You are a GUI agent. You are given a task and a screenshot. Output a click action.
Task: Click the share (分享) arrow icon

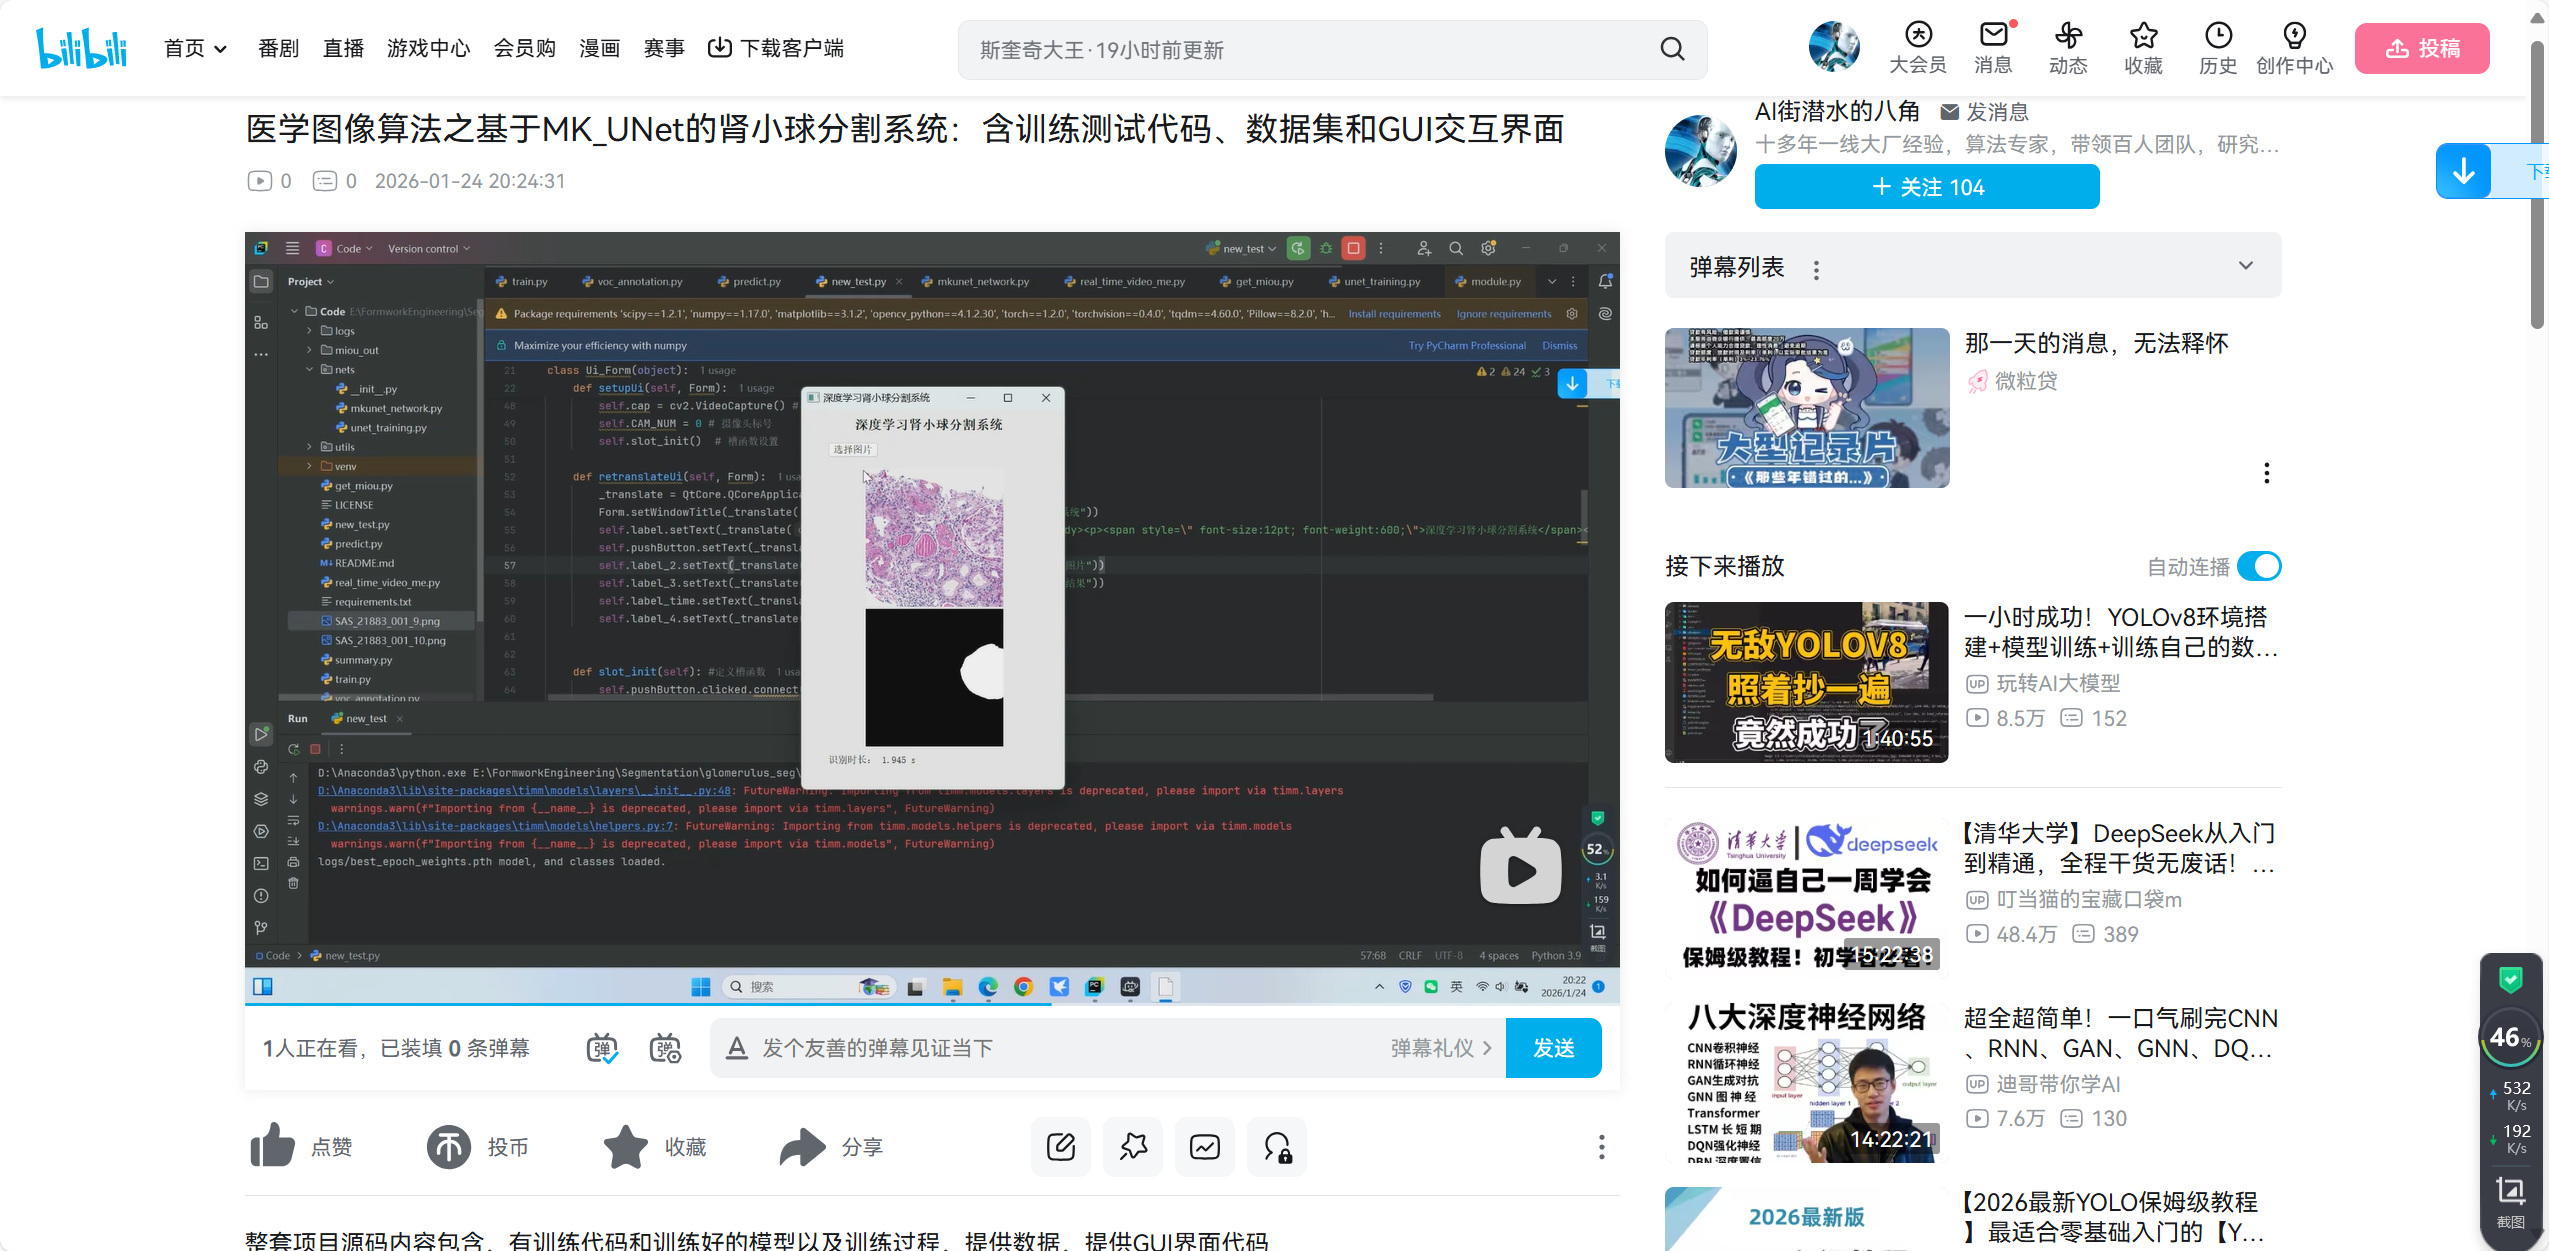[x=802, y=1146]
